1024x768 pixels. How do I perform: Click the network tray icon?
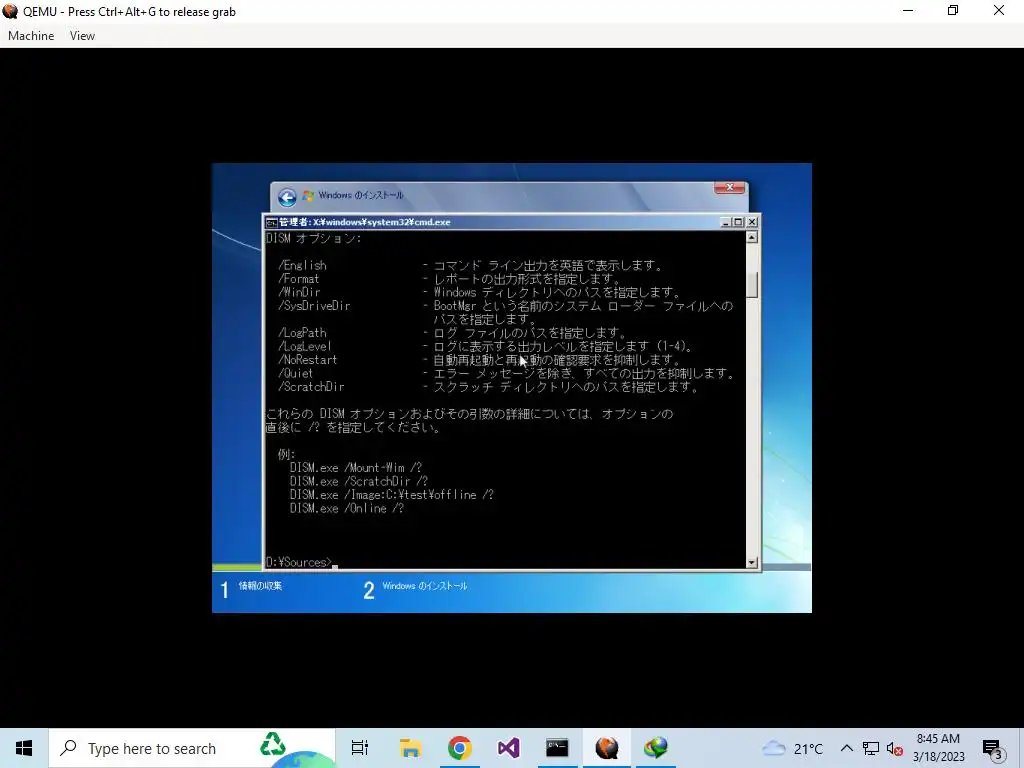click(x=871, y=748)
